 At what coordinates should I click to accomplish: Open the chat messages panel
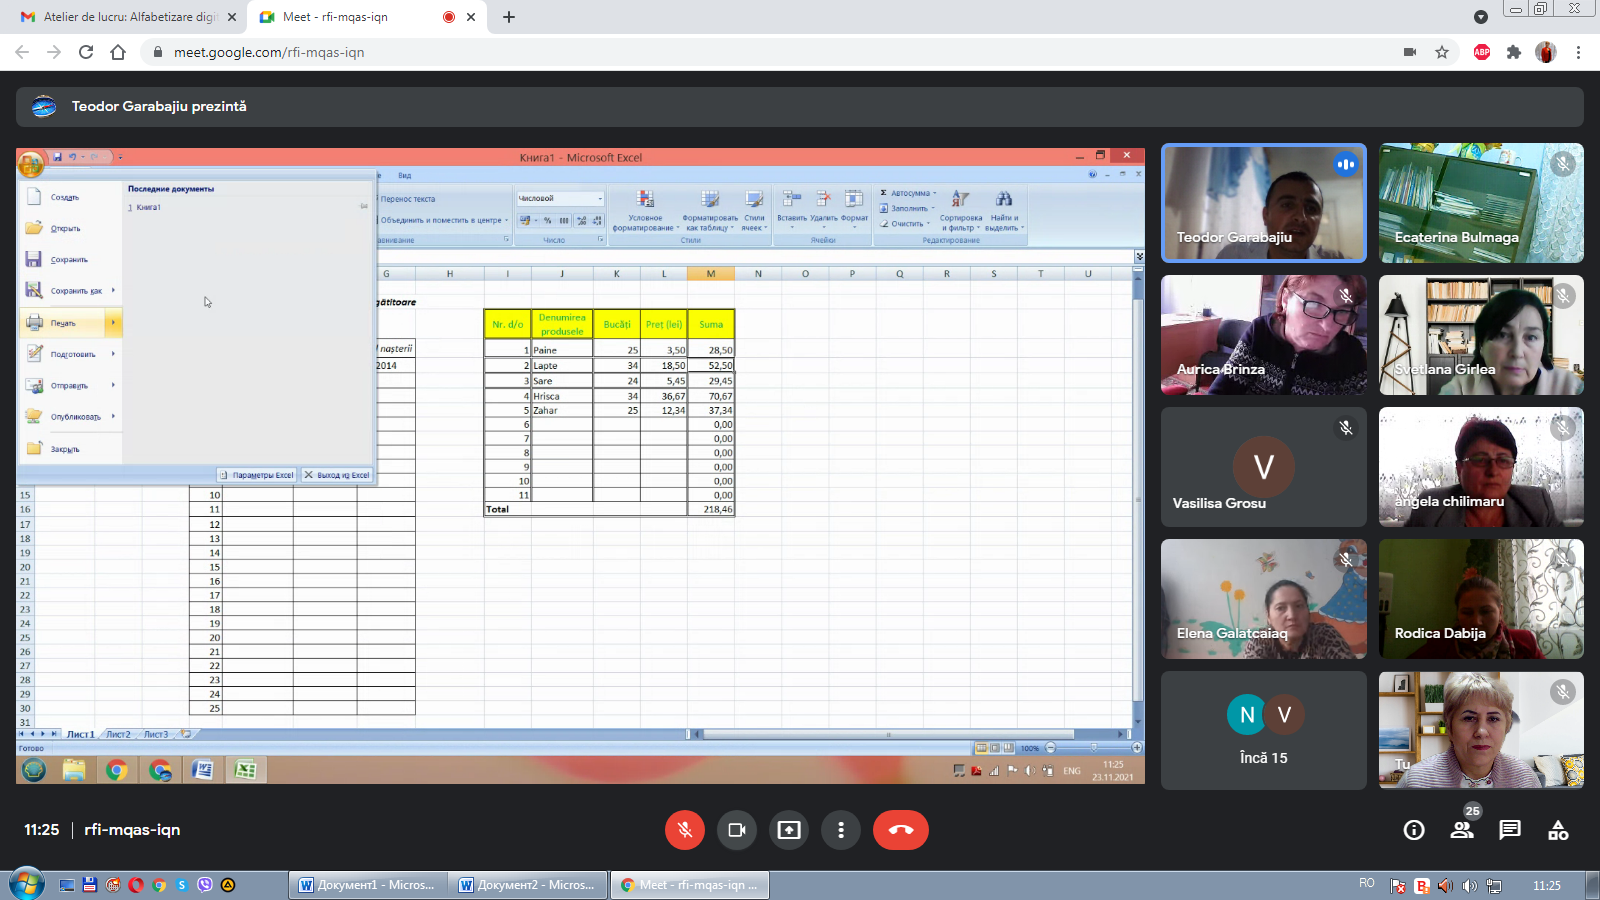pos(1510,830)
